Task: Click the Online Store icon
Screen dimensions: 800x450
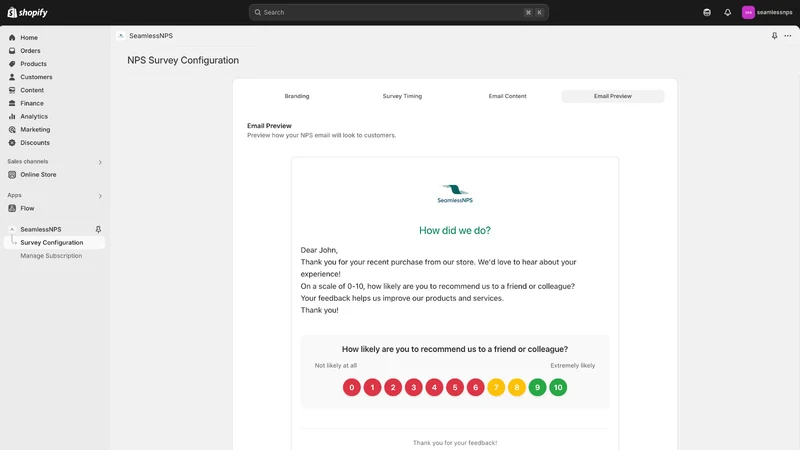Action: [x=12, y=174]
